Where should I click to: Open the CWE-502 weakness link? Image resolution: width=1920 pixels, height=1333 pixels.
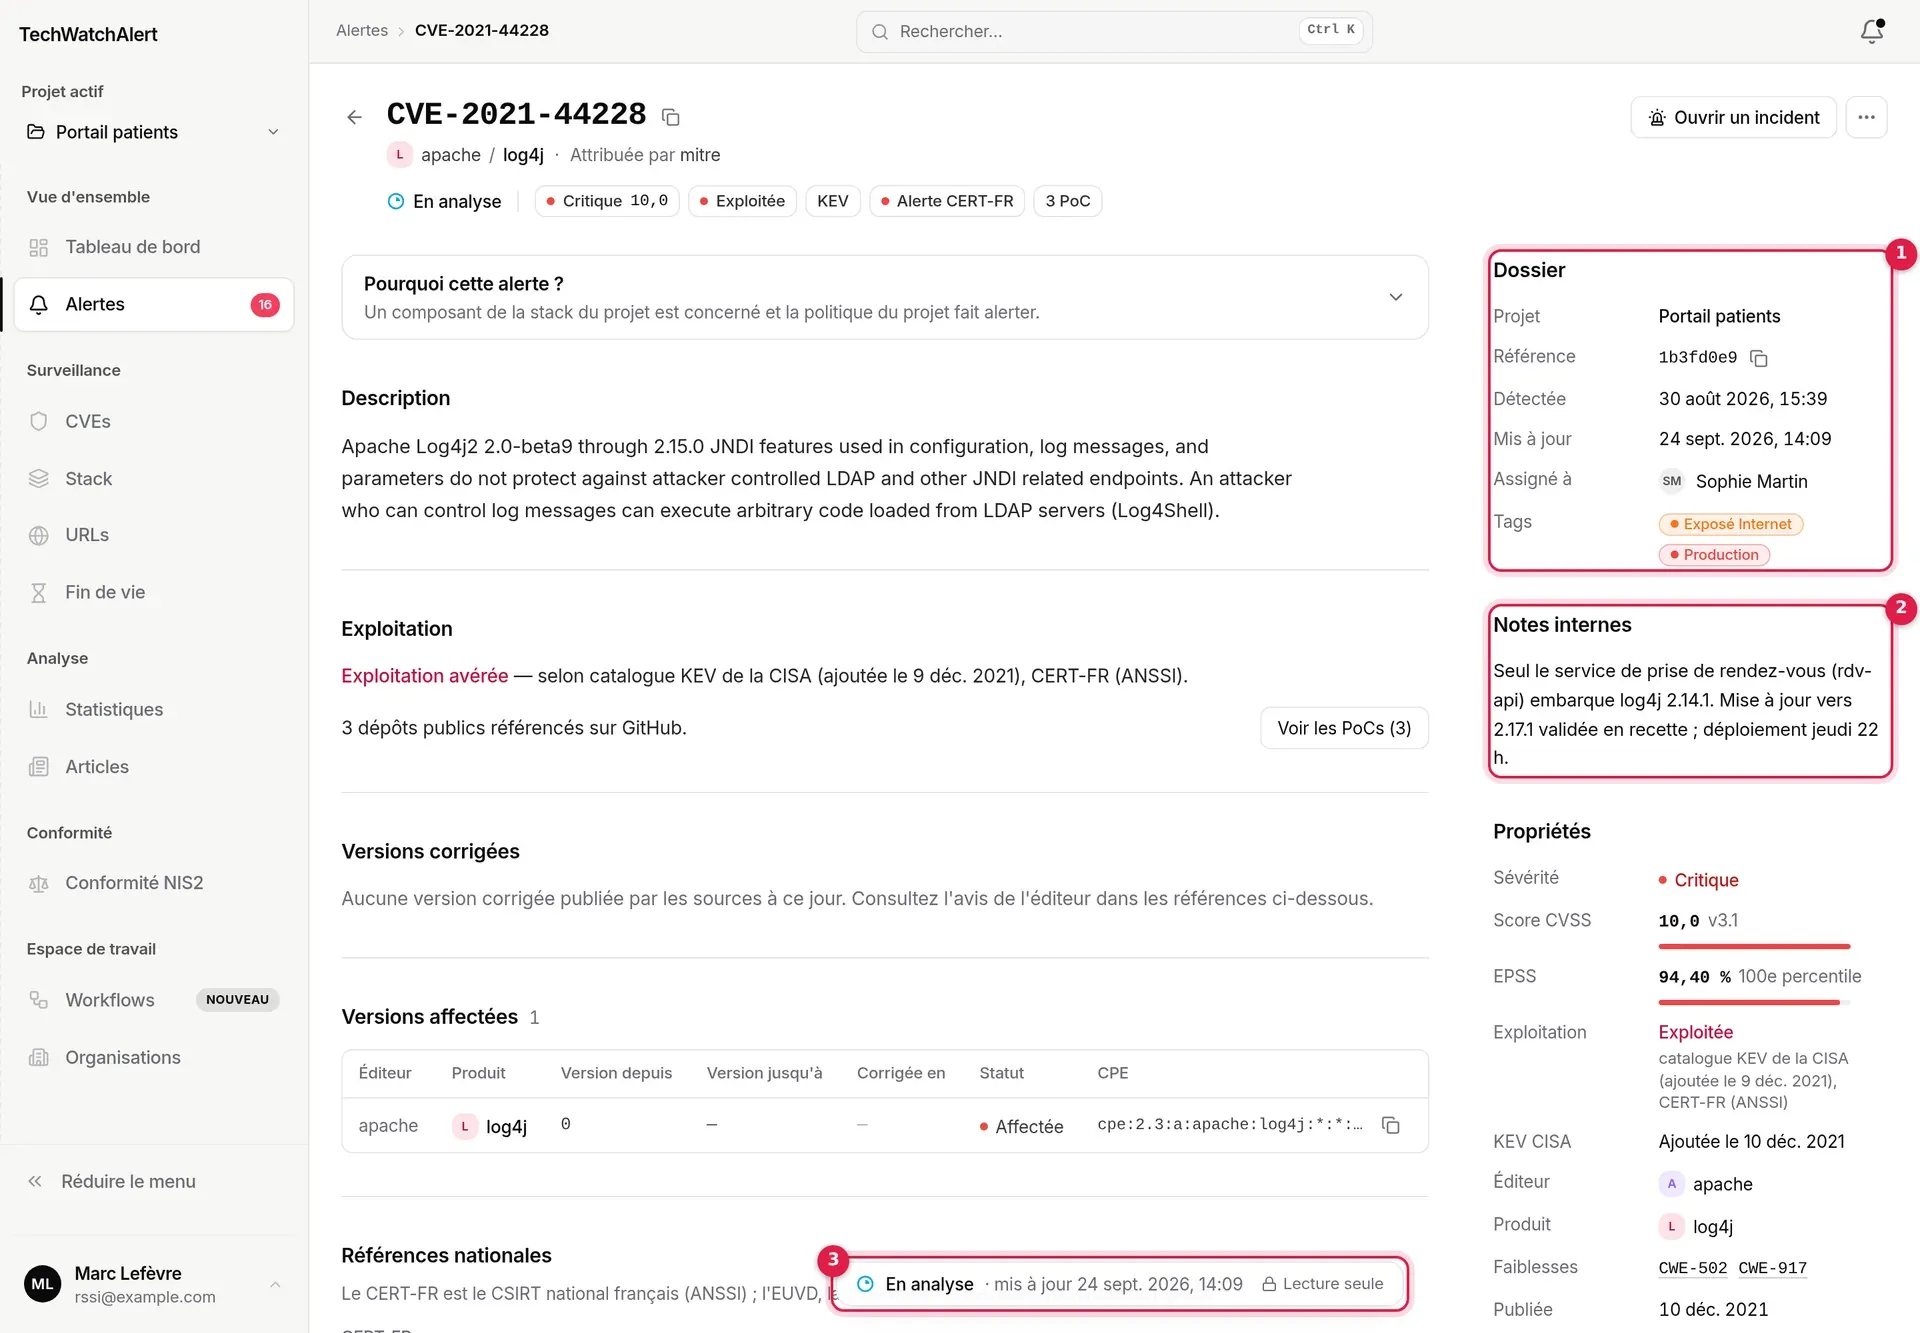[1692, 1268]
